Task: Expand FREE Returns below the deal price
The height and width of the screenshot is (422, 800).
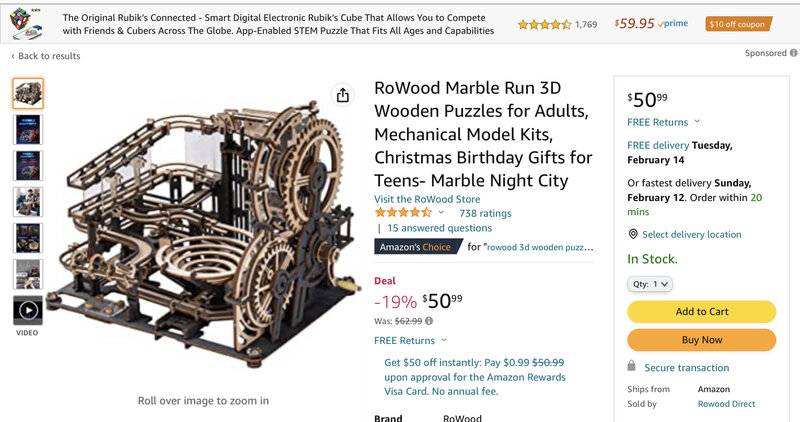Action: click(444, 341)
